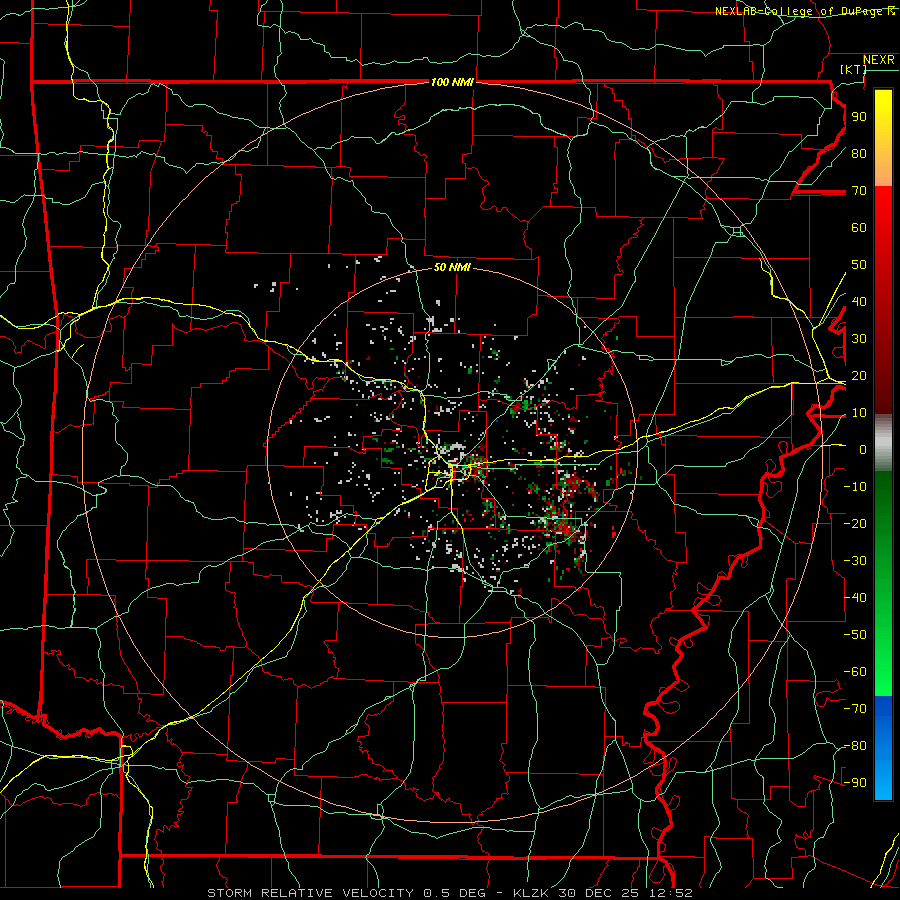Click the positive "20" scale label

click(x=859, y=376)
